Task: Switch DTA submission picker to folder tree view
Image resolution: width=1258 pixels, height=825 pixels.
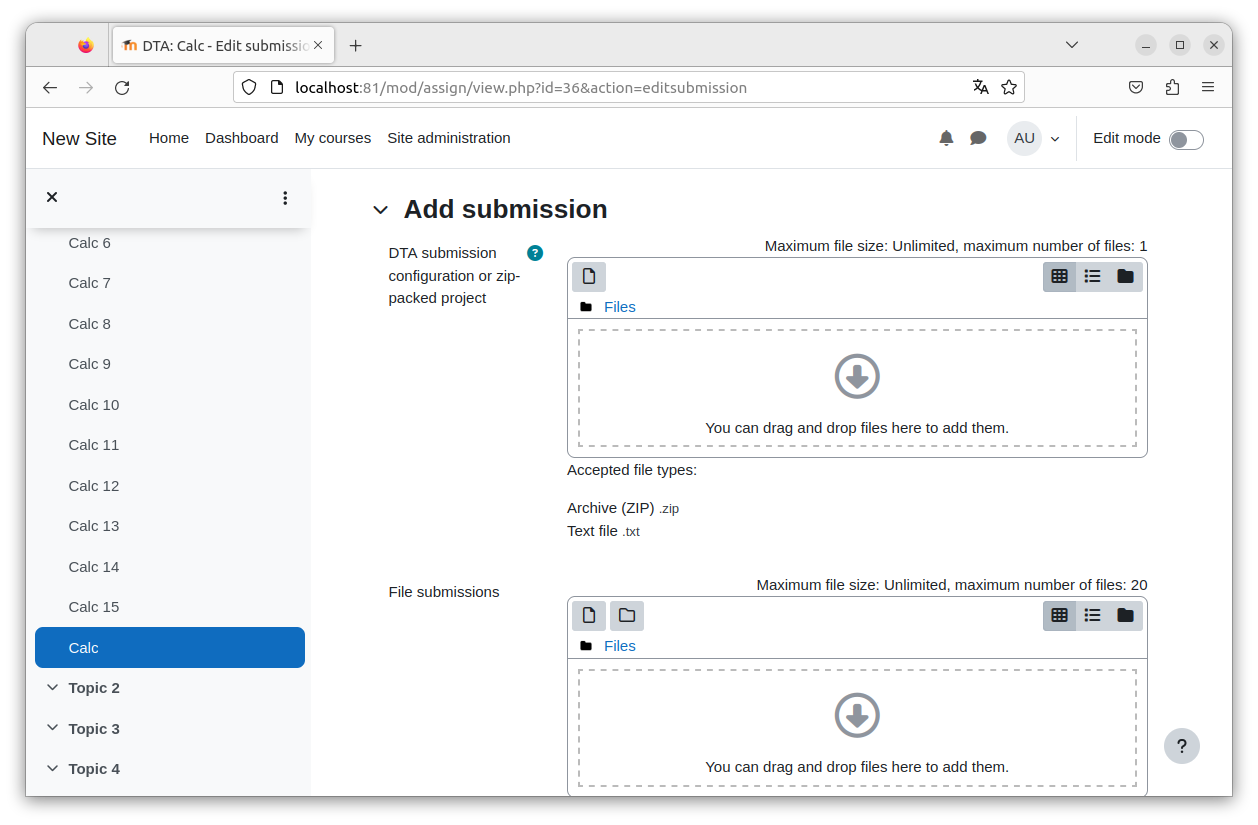Action: tap(1126, 276)
